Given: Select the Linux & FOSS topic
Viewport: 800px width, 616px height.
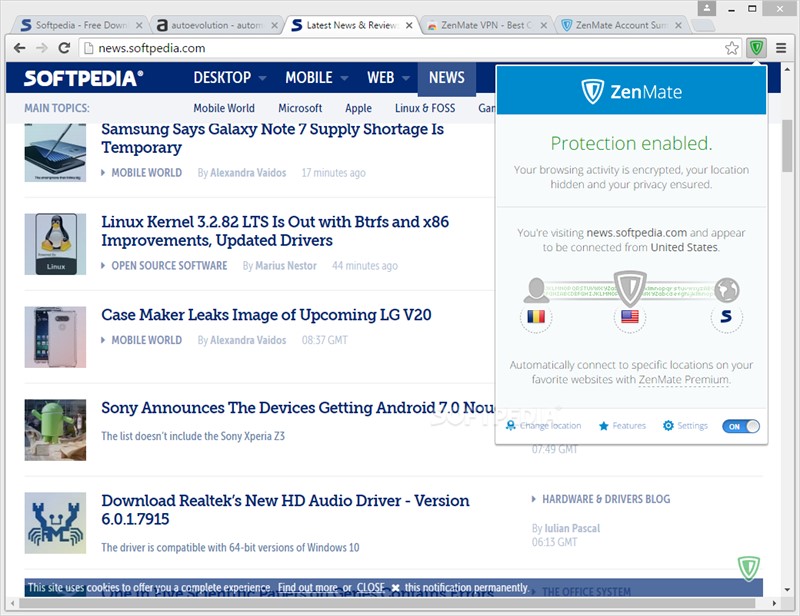Looking at the screenshot, I should [425, 108].
